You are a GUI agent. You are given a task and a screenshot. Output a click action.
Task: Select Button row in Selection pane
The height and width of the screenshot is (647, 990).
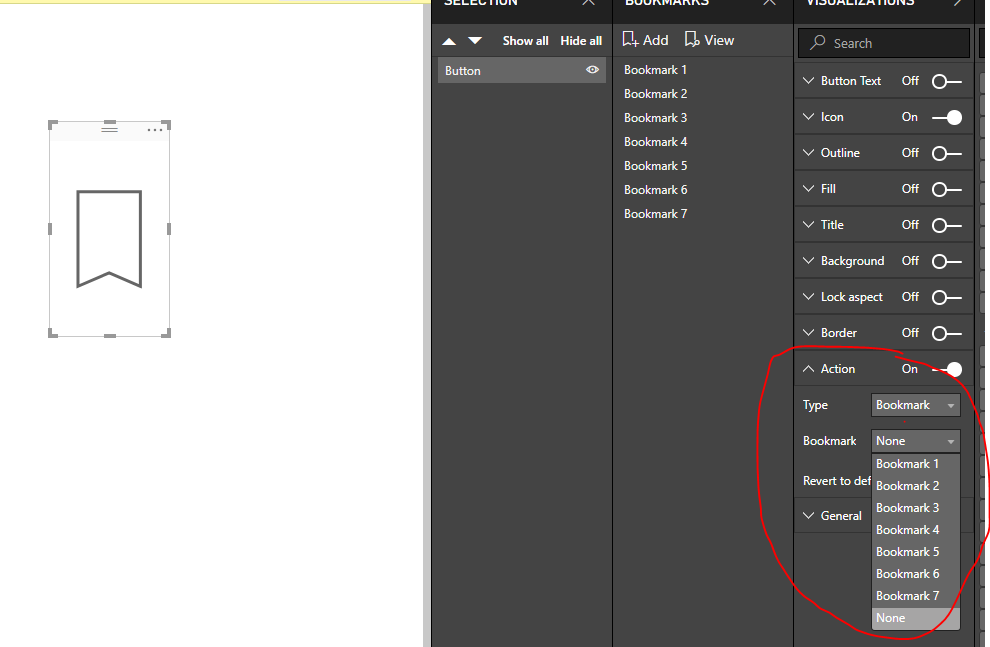click(522, 70)
